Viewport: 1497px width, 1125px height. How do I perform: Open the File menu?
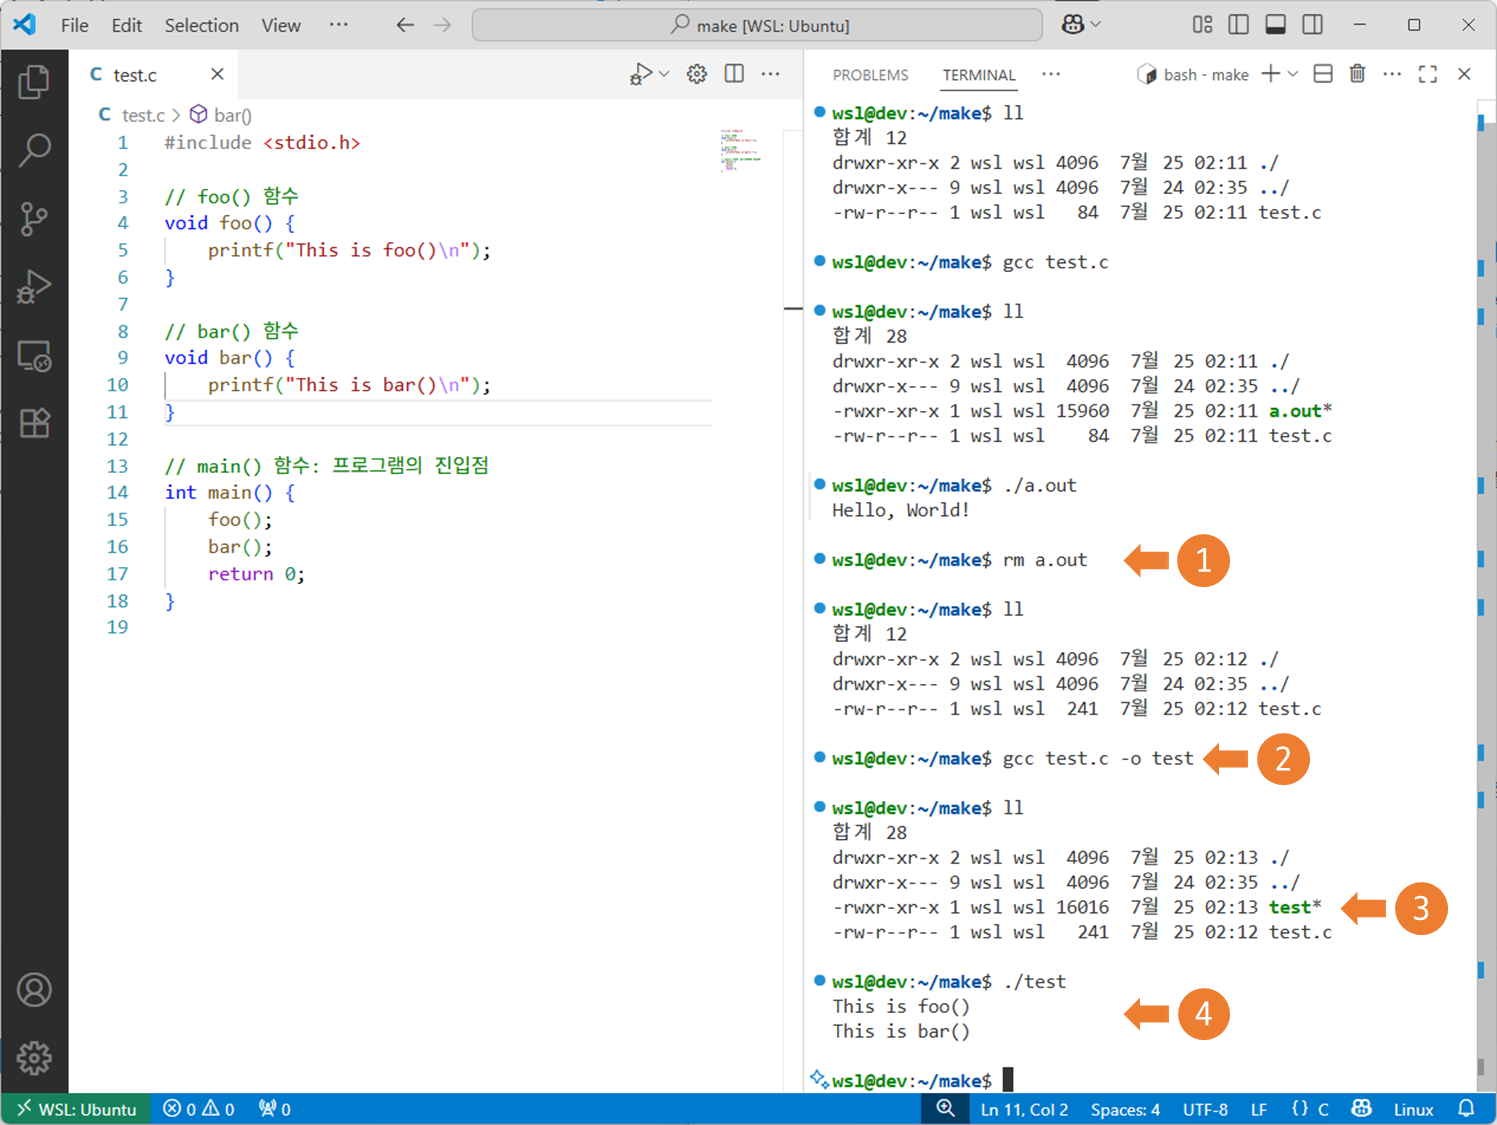pyautogui.click(x=74, y=25)
